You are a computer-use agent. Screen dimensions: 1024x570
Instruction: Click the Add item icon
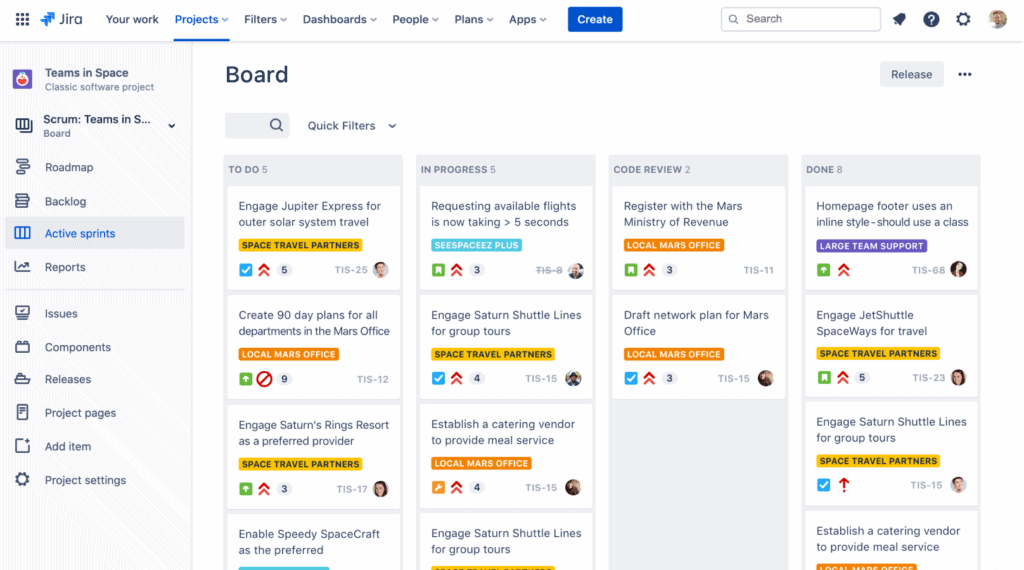coord(22,446)
